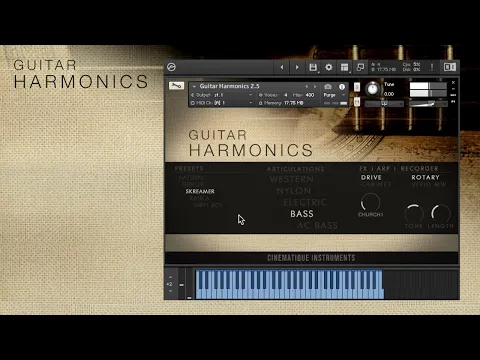Image resolution: width=480 pixels, height=360 pixels.
Task: Switch to the RECORDER tab
Action: [x=419, y=168]
